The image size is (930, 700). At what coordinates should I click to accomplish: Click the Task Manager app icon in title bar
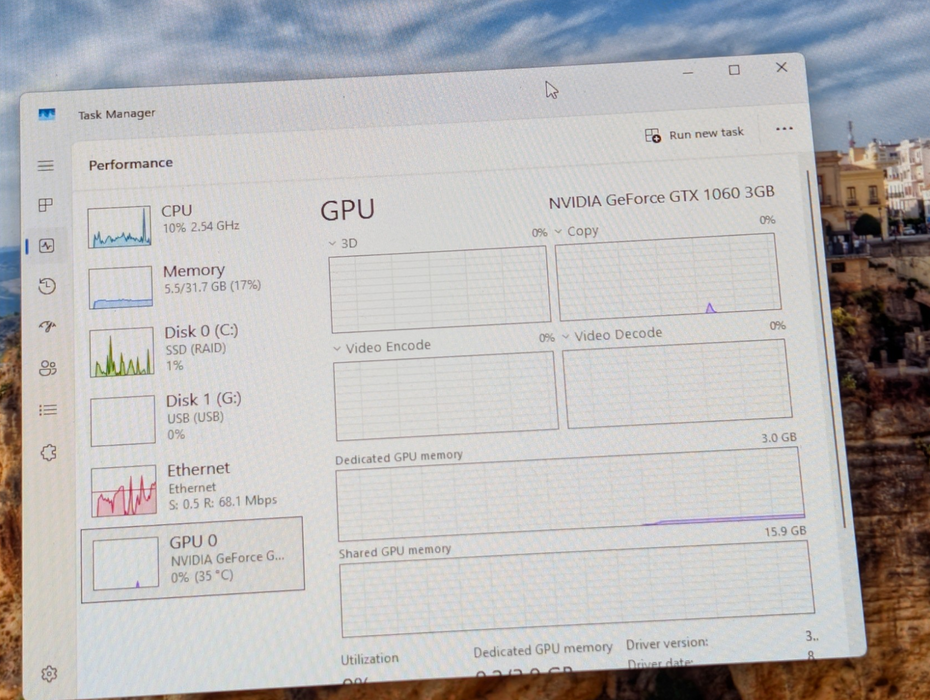click(47, 114)
